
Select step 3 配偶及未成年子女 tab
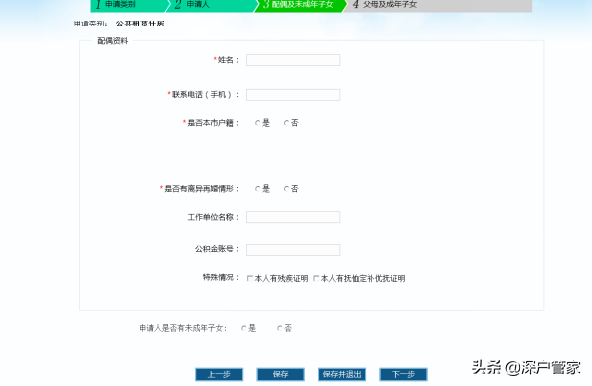300,5
